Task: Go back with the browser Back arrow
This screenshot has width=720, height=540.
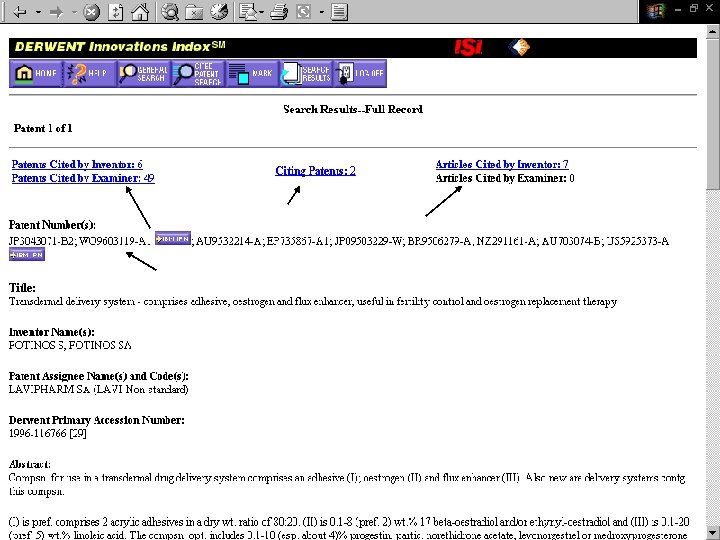Action: [x=20, y=12]
